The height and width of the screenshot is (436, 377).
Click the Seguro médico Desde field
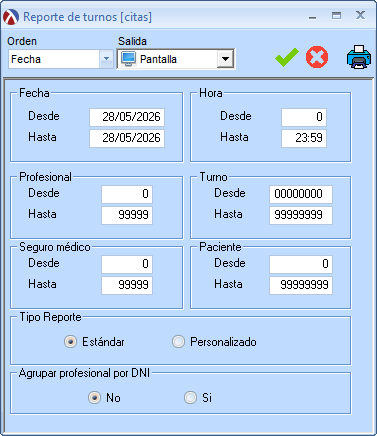pyautogui.click(x=127, y=264)
